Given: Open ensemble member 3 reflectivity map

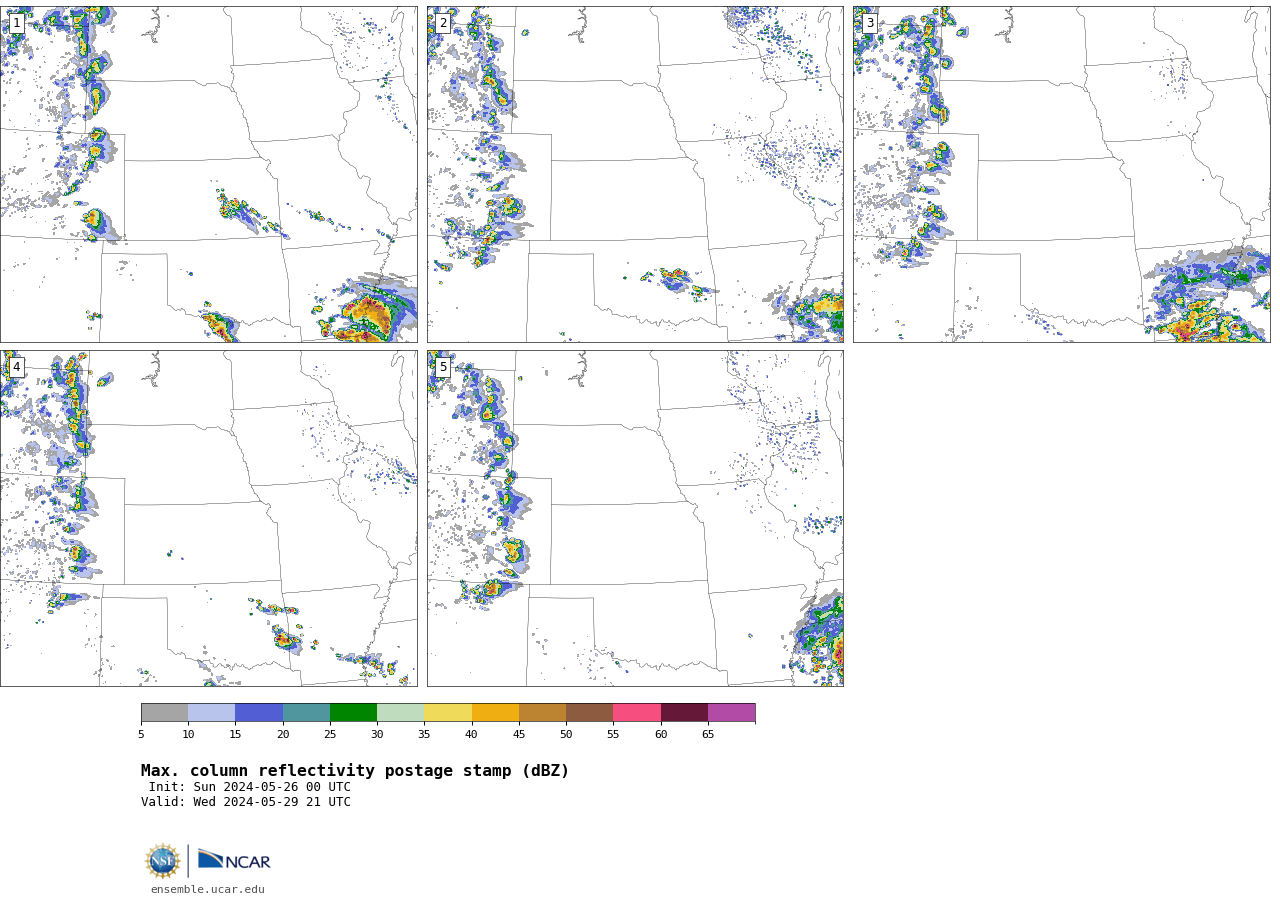Looking at the screenshot, I should [1061, 174].
